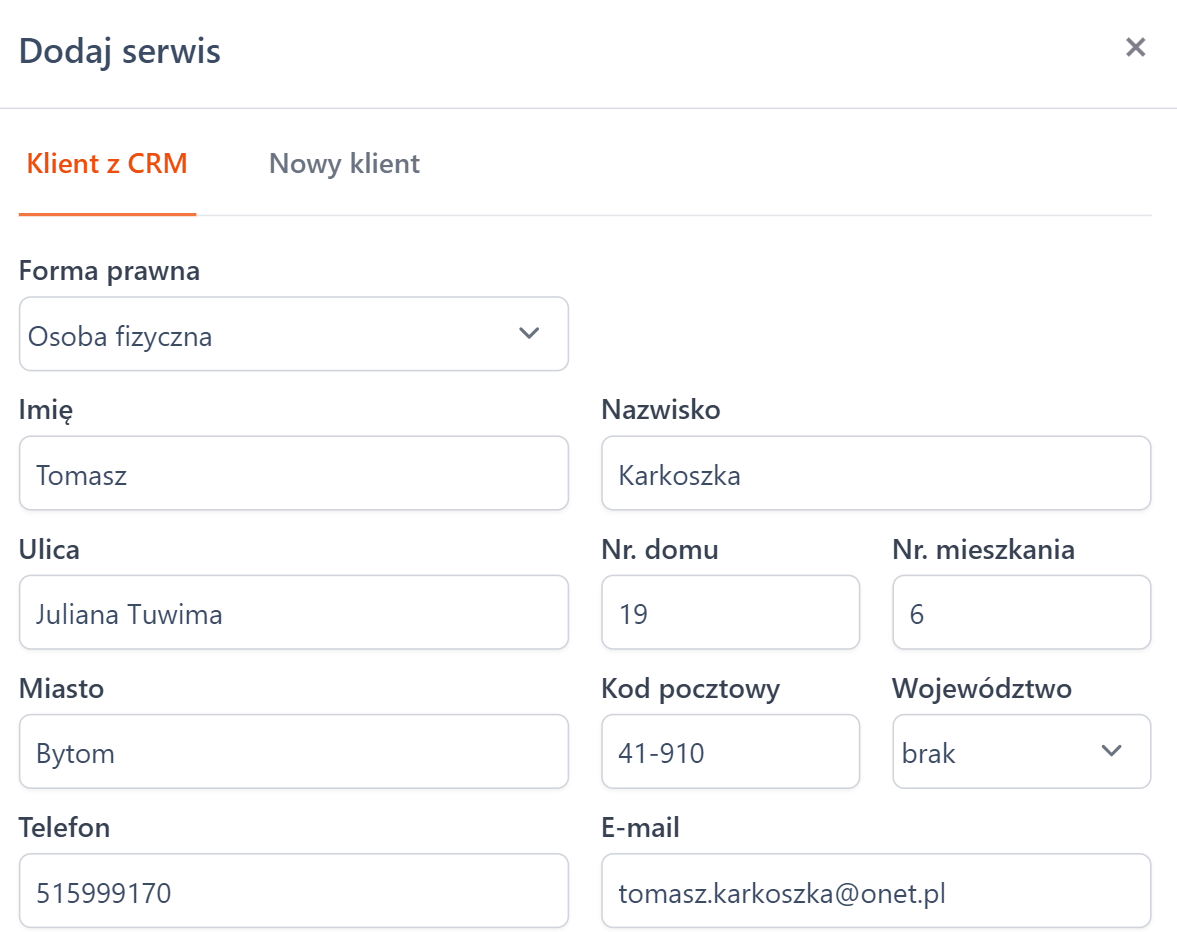Open the Nowy klient tab

[344, 164]
